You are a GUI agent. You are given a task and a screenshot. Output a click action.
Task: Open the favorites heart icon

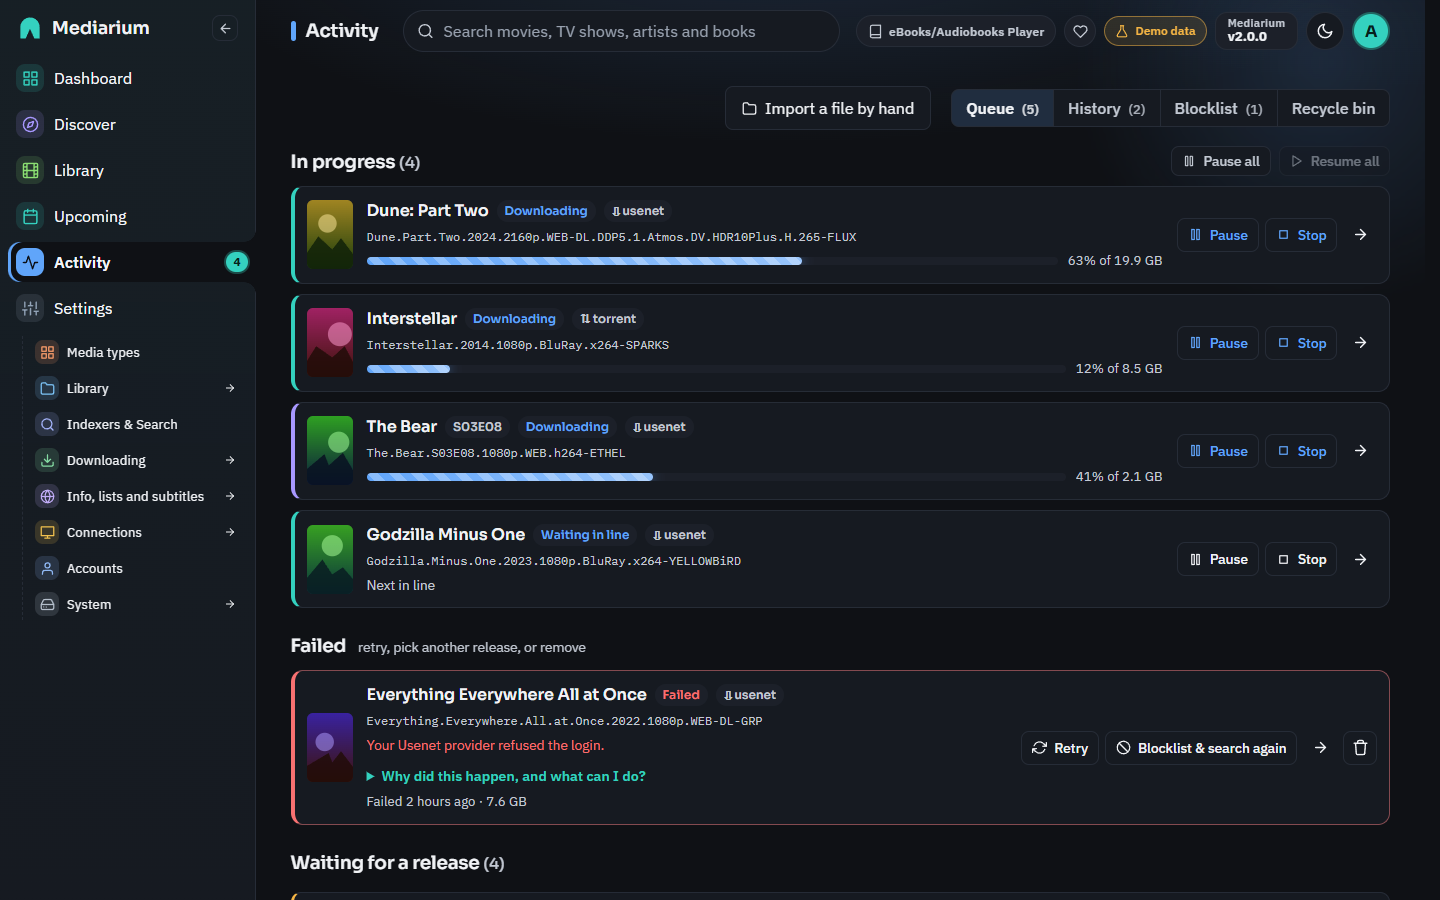tap(1080, 31)
